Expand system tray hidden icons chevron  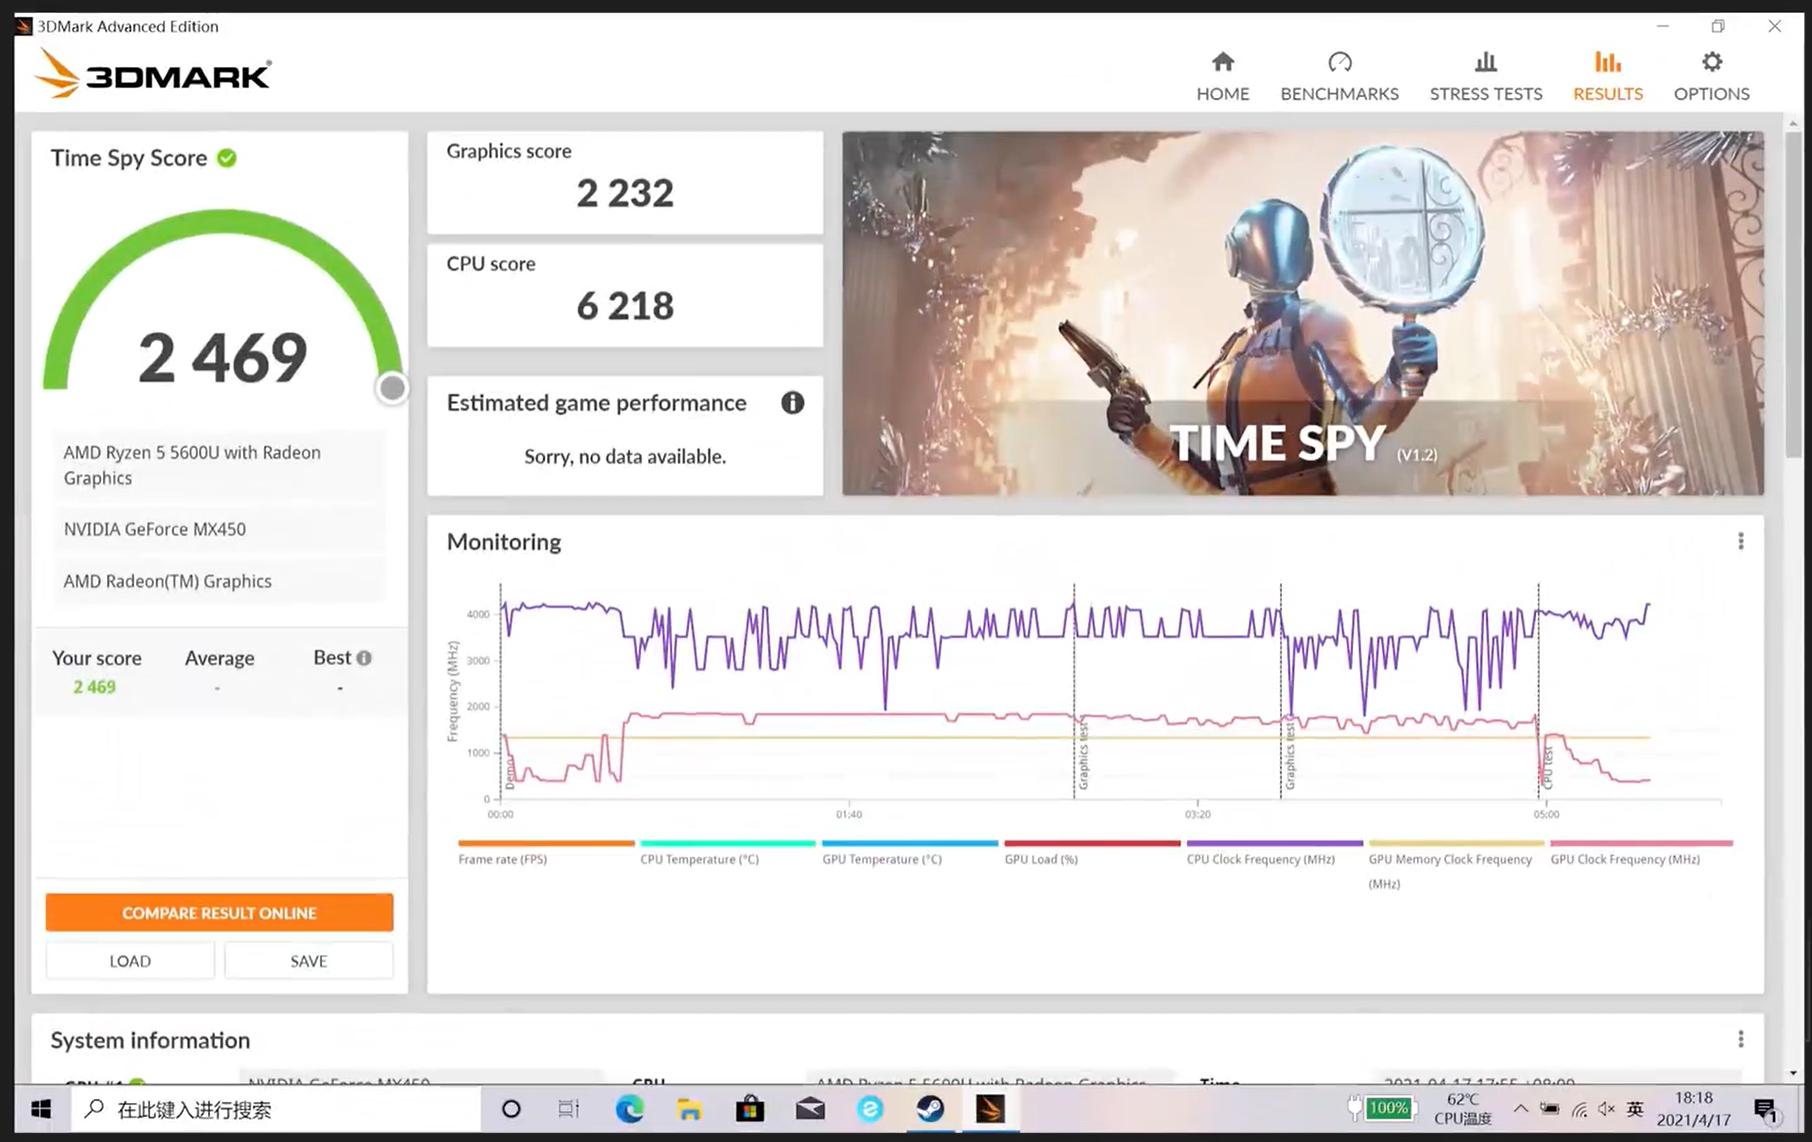(x=1520, y=1109)
